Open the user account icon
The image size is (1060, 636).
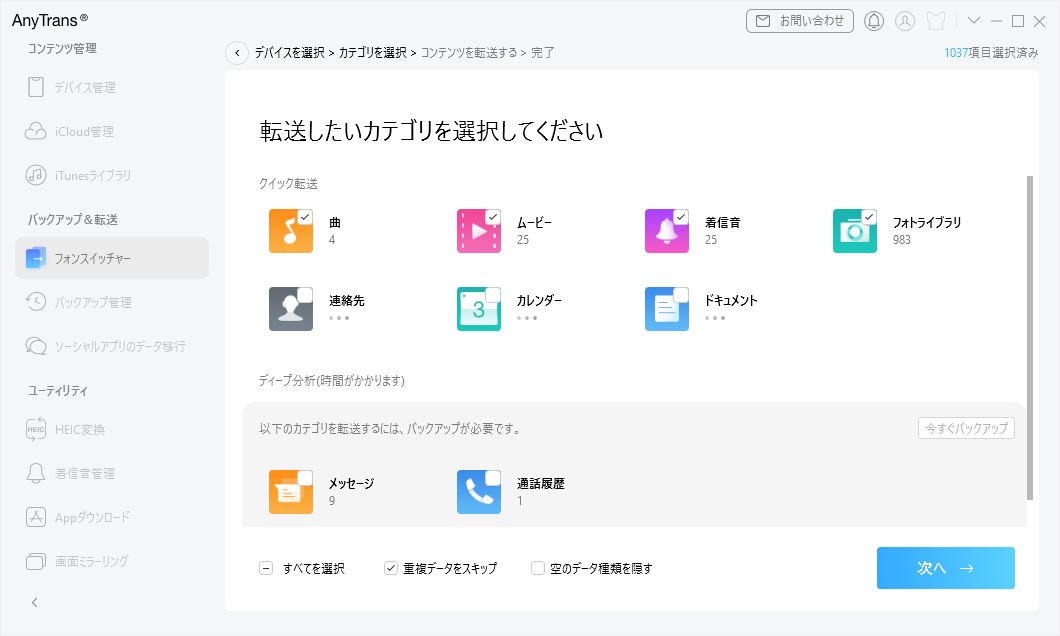(x=905, y=21)
